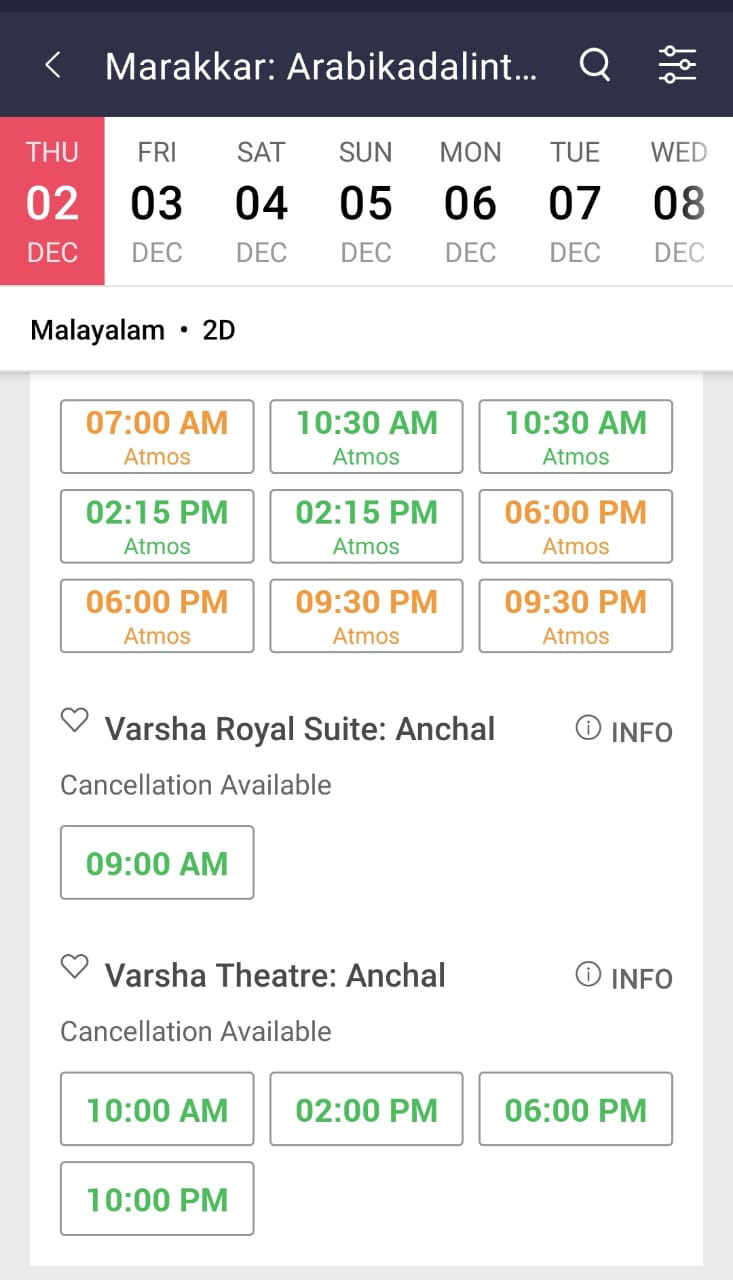Open the search icon in header
Screen dimensions: 733x1280
595,66
